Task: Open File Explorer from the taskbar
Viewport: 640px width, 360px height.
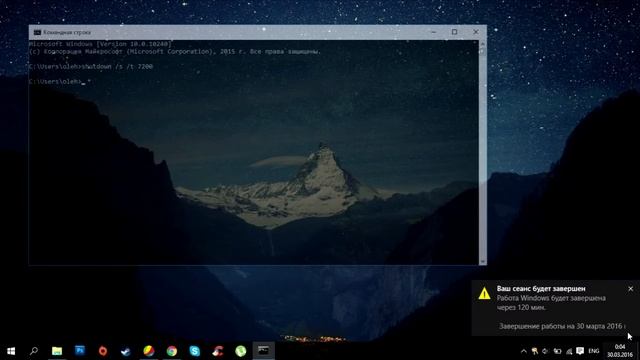Action: pos(57,351)
